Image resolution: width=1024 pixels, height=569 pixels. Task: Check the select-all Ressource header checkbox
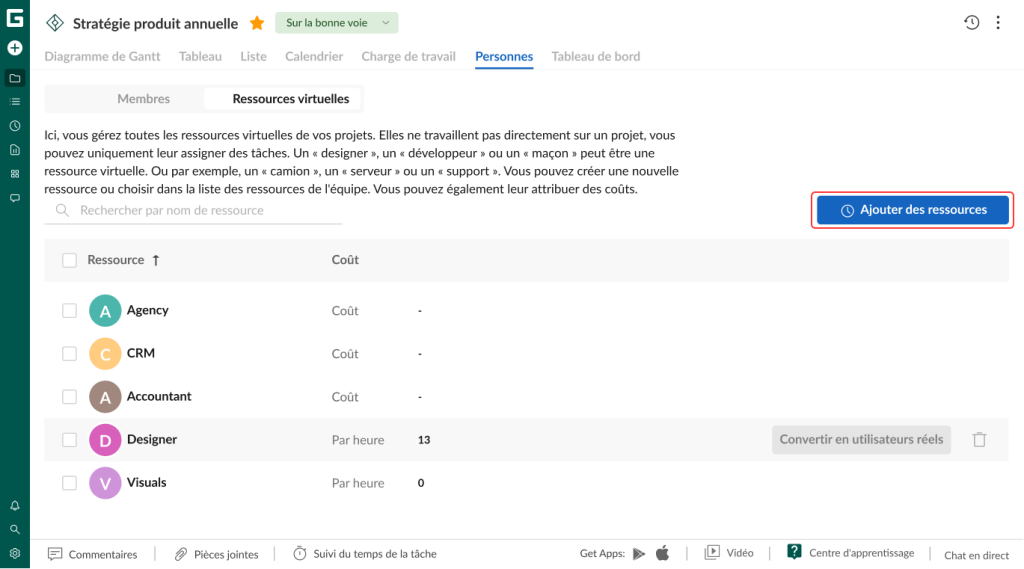(x=69, y=260)
